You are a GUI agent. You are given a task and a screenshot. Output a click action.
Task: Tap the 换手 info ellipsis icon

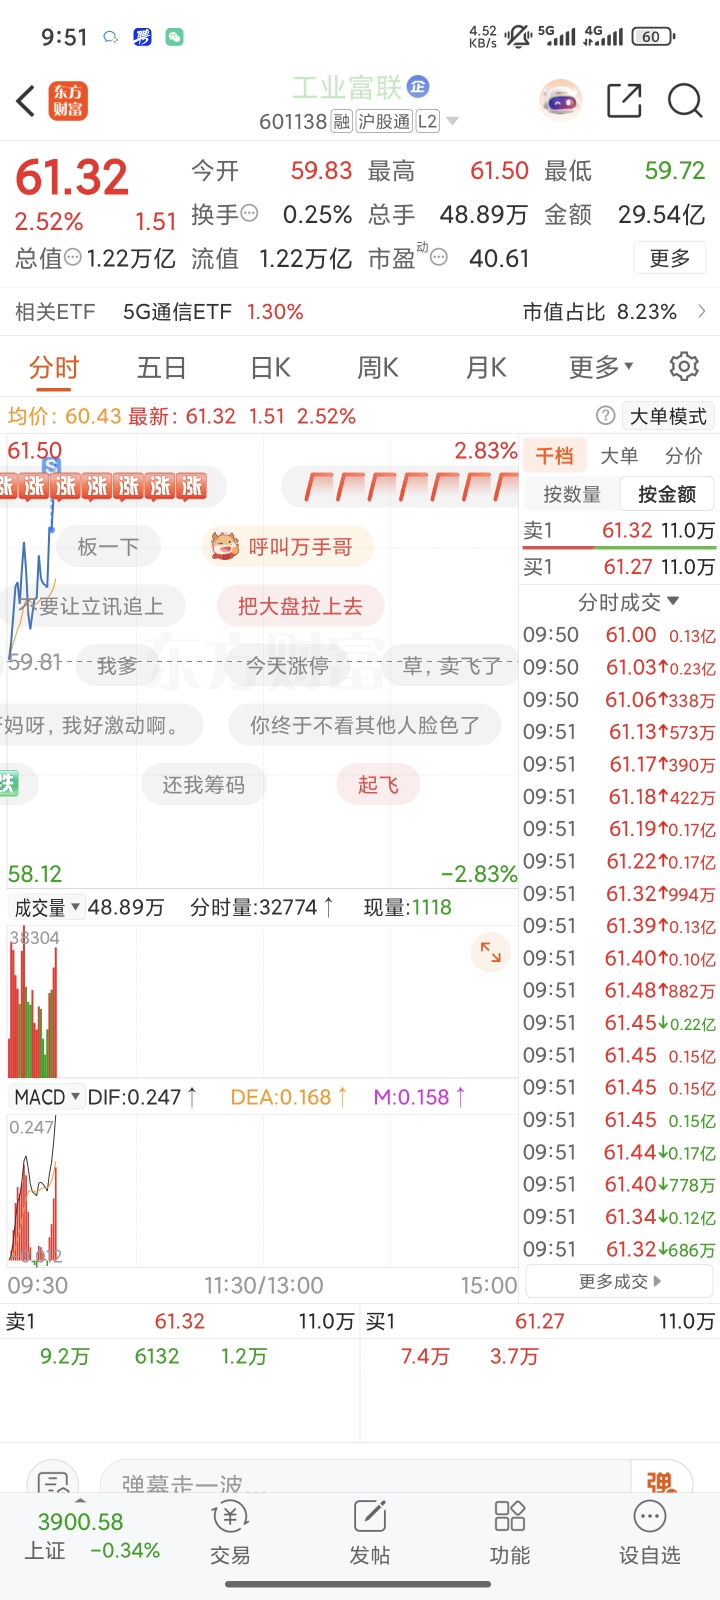[250, 213]
